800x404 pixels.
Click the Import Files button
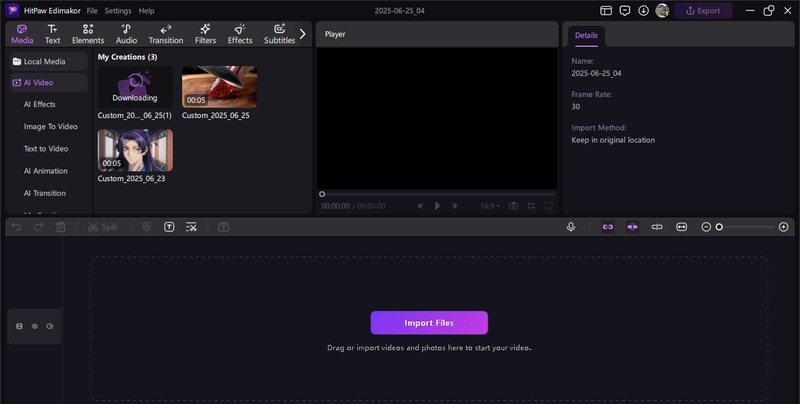(429, 323)
